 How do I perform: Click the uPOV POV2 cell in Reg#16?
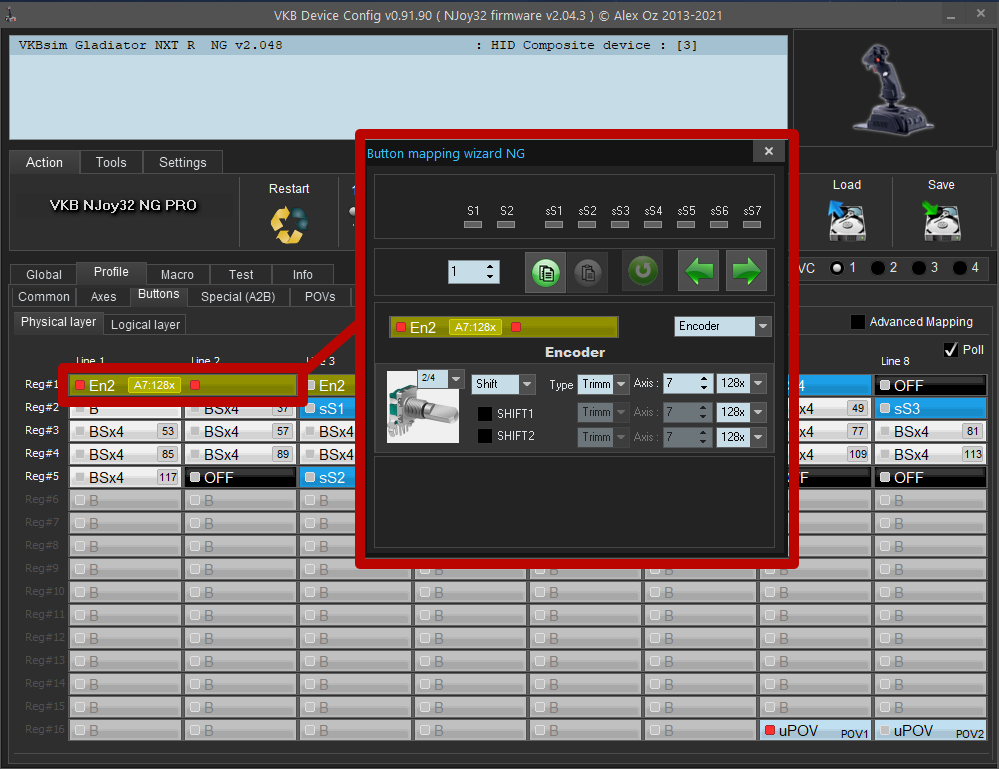pyautogui.click(x=930, y=731)
